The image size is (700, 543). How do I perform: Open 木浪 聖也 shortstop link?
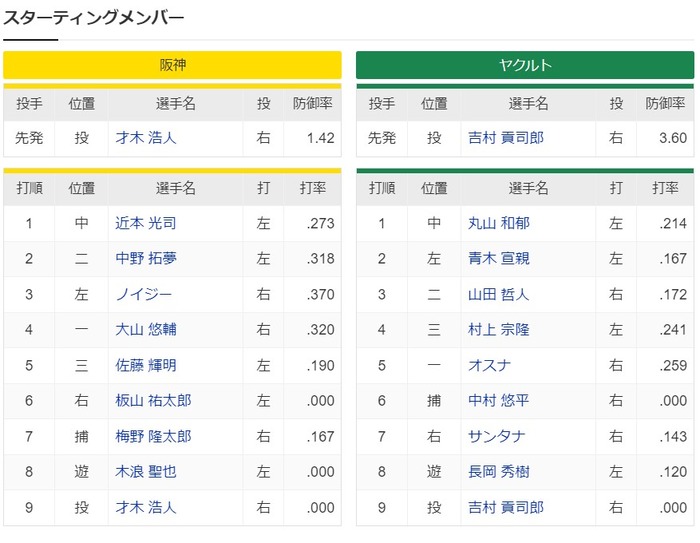tap(146, 472)
